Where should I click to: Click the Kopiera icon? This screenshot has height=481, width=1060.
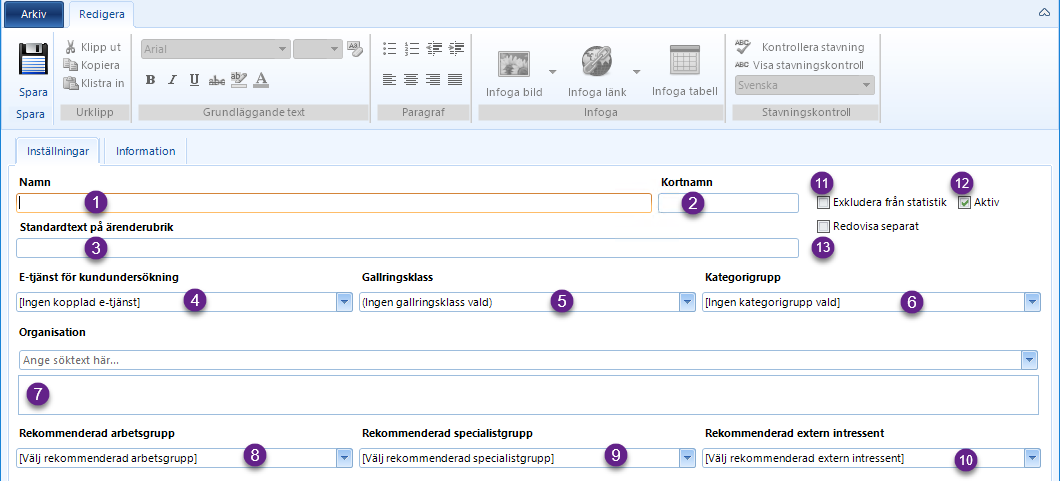(70, 65)
